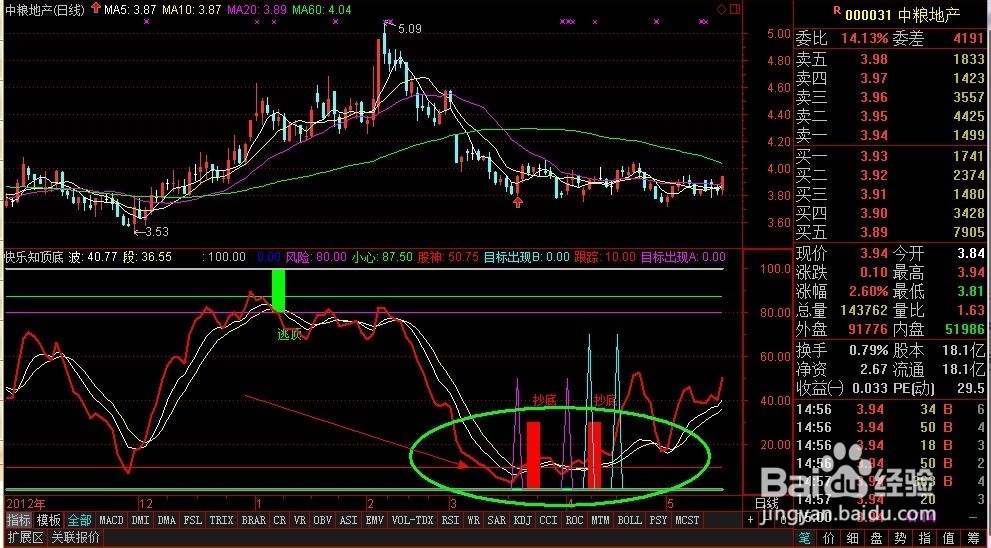The width and height of the screenshot is (991, 548).
Task: Click the 买一 price 3.93 row
Action: (x=889, y=156)
